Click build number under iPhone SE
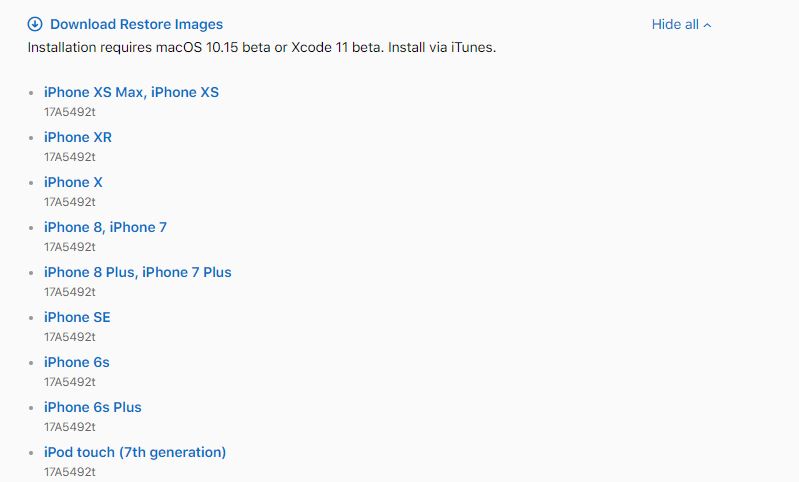The image size is (799, 482). (x=69, y=337)
